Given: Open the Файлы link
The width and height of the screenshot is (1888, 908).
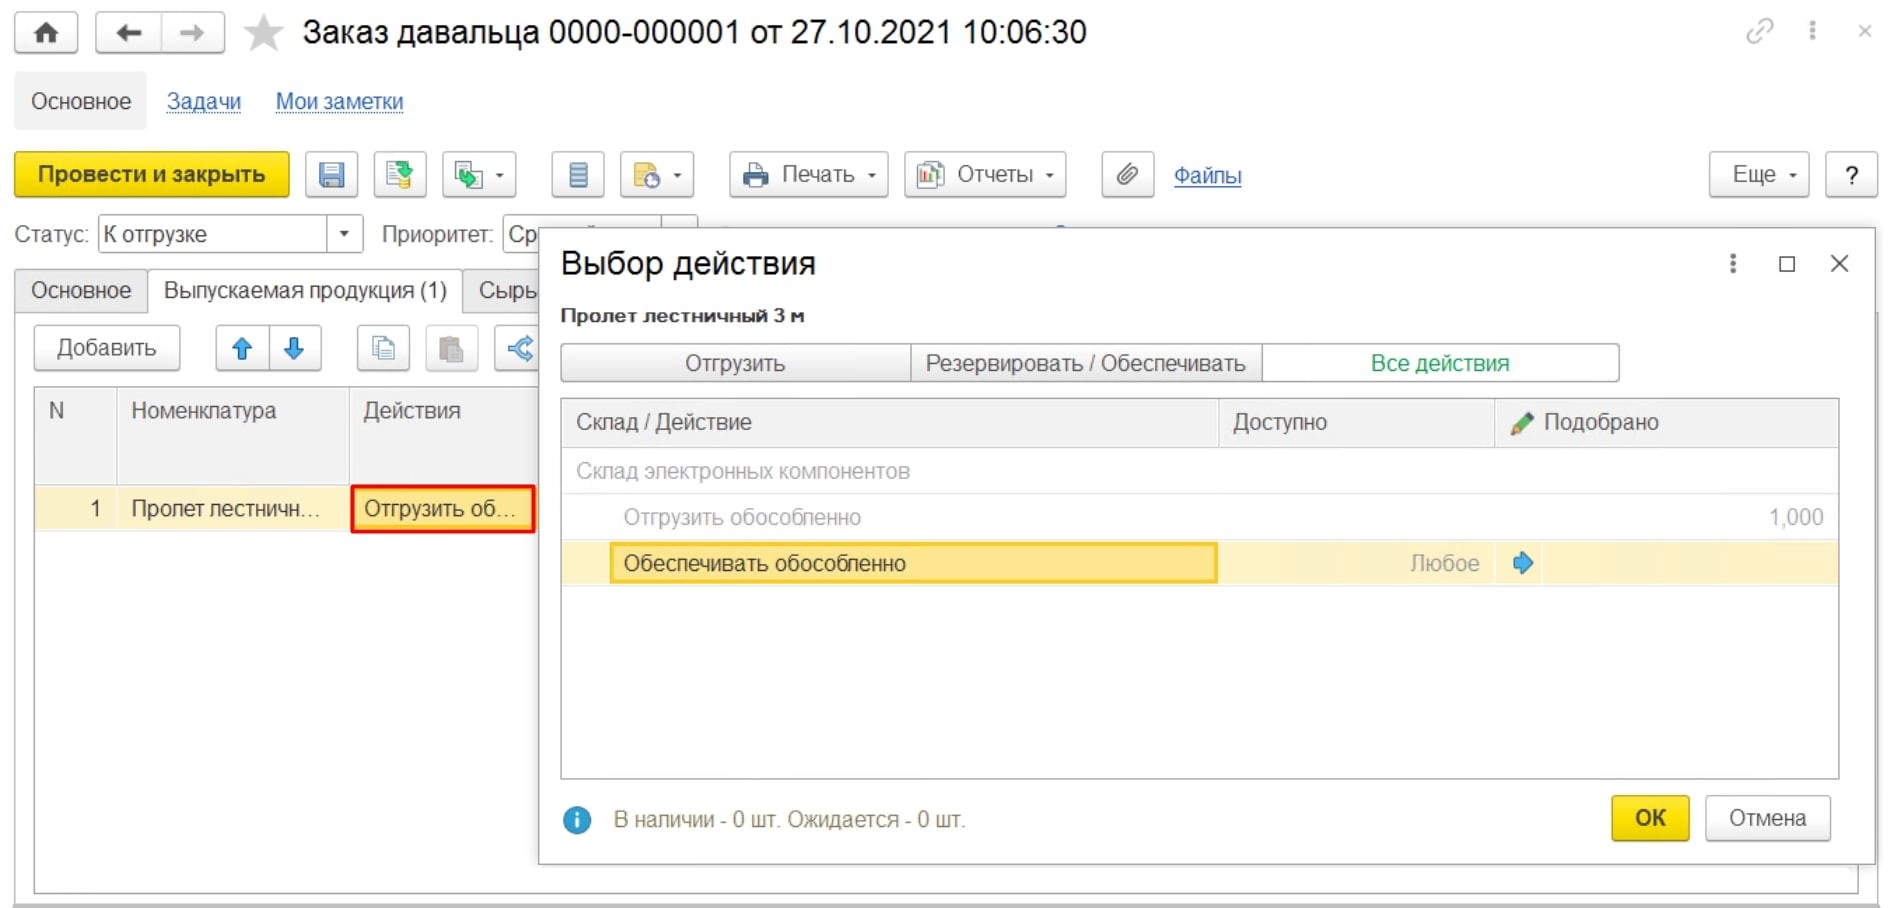Looking at the screenshot, I should click(1207, 176).
